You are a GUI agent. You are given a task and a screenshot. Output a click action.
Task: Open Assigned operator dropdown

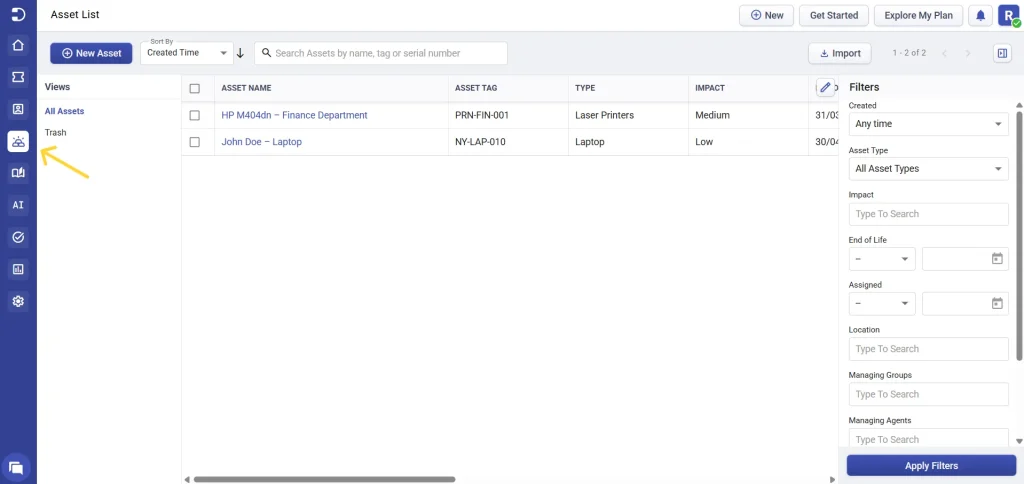point(882,304)
